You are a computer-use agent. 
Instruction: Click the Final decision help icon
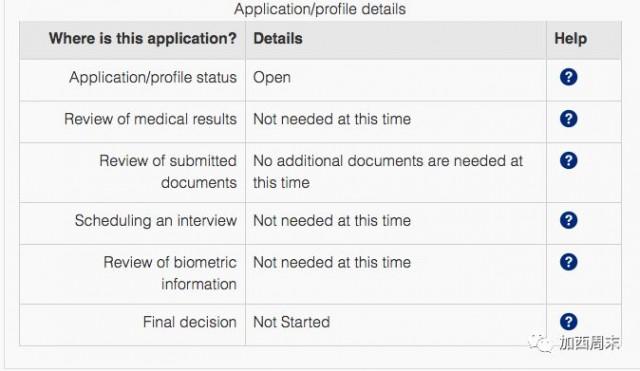point(569,322)
